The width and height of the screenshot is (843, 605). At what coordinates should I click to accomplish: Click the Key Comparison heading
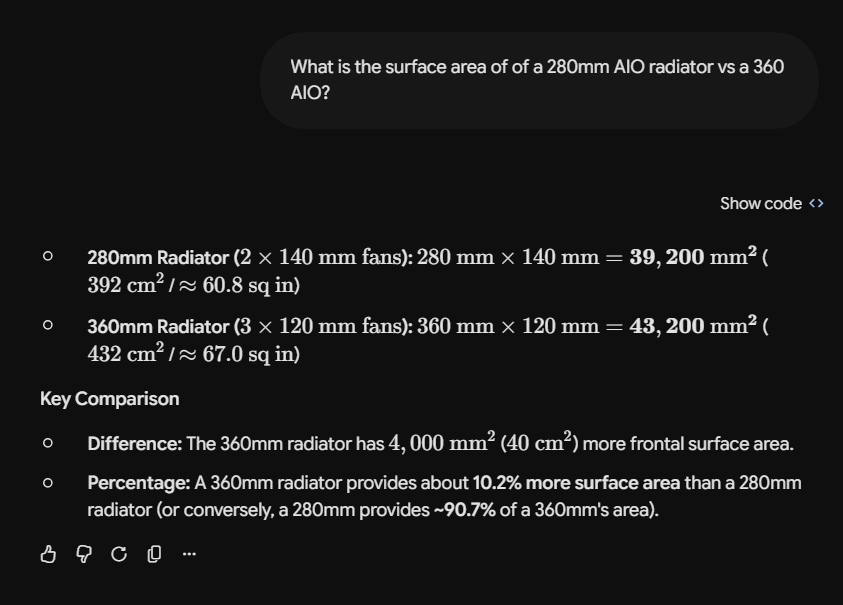(110, 399)
